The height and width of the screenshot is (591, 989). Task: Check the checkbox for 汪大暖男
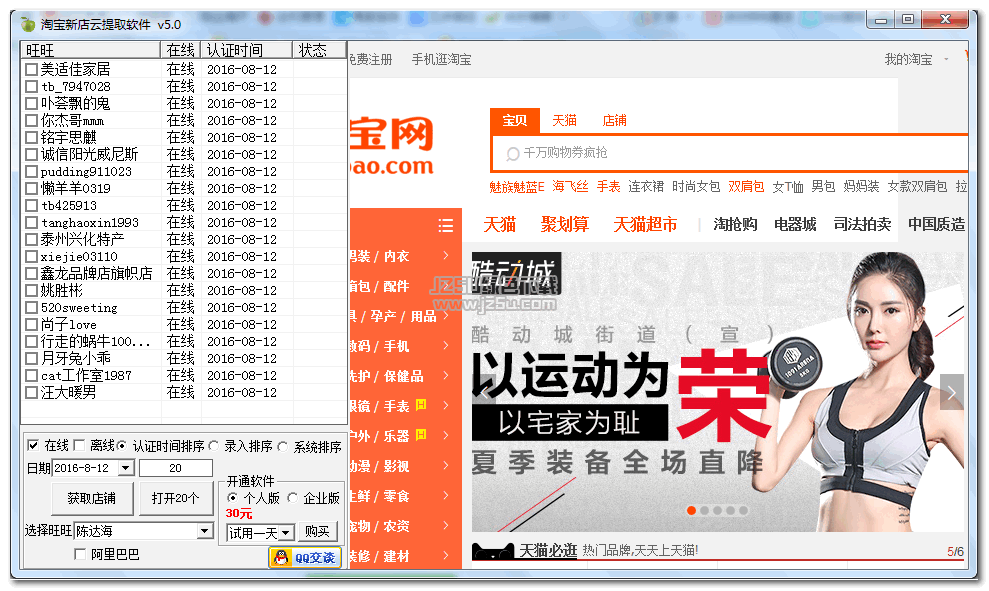(32, 393)
